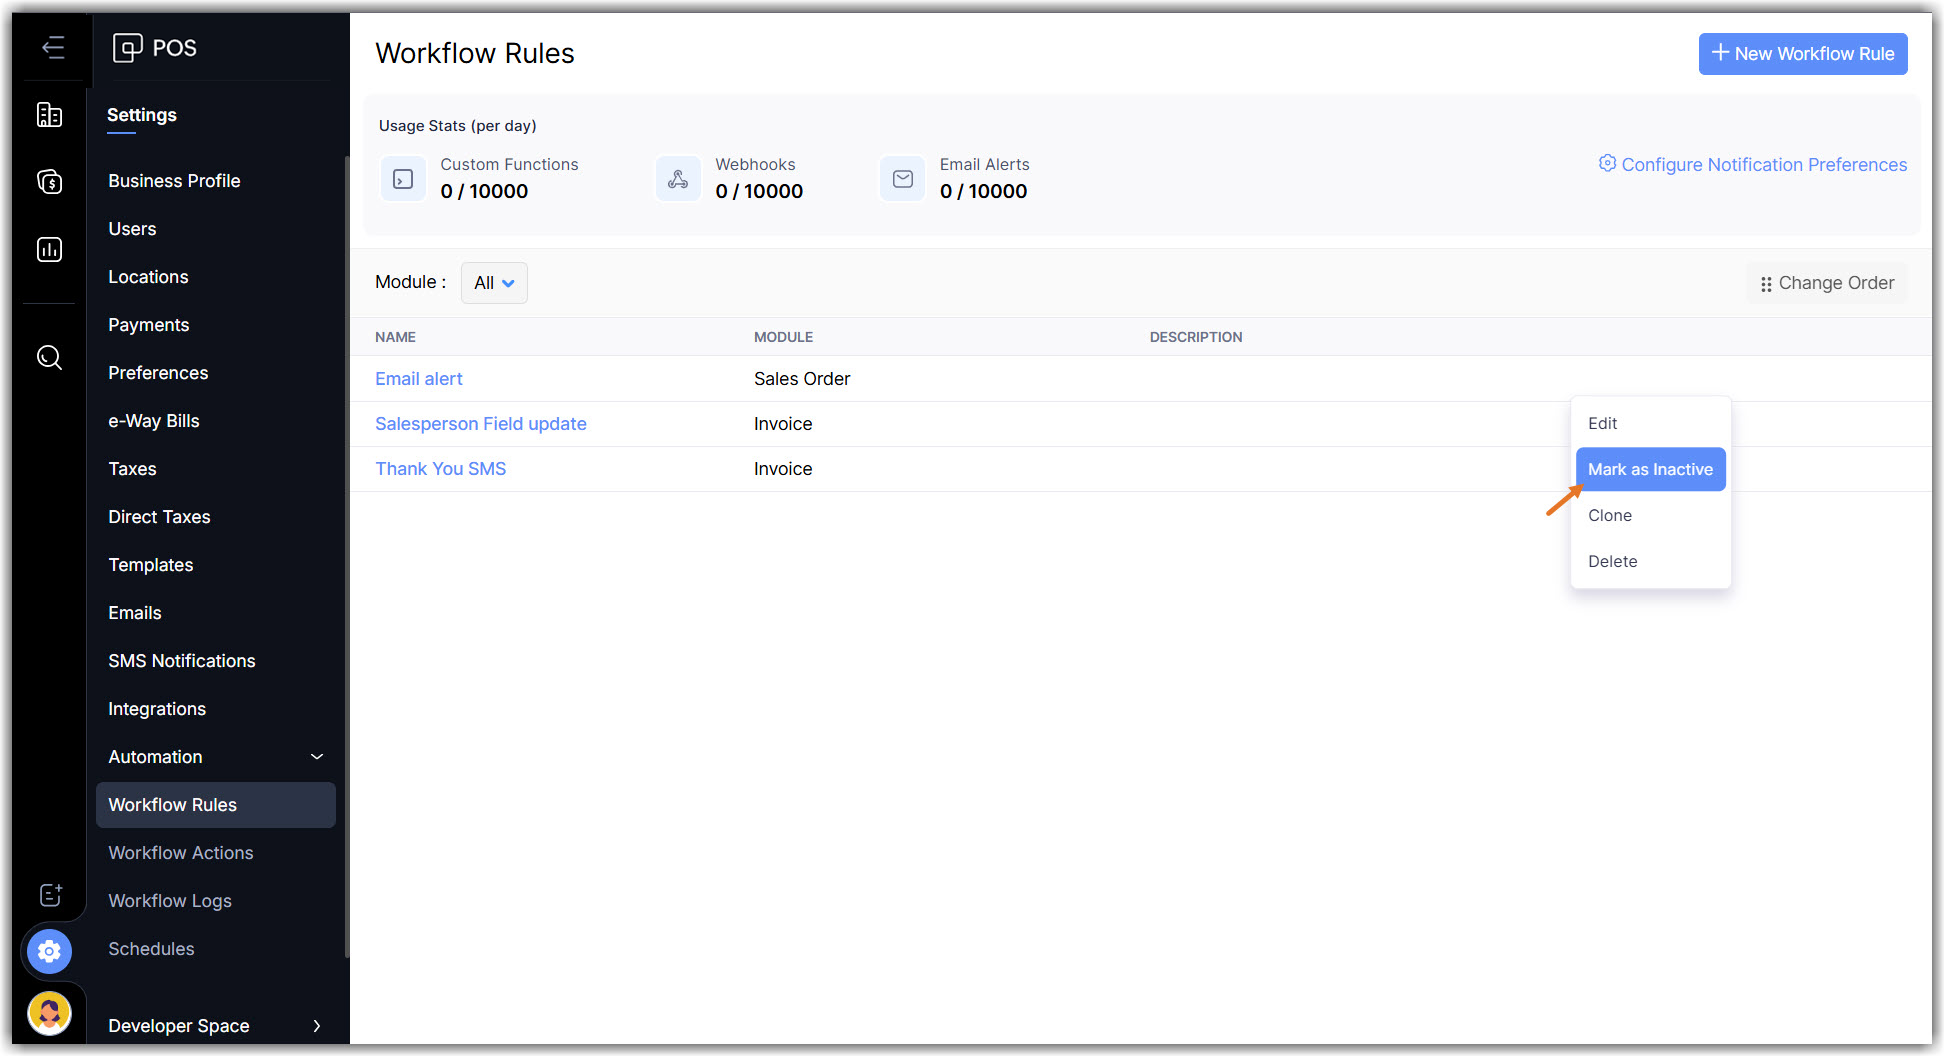Open the Module filter dropdown

494,283
